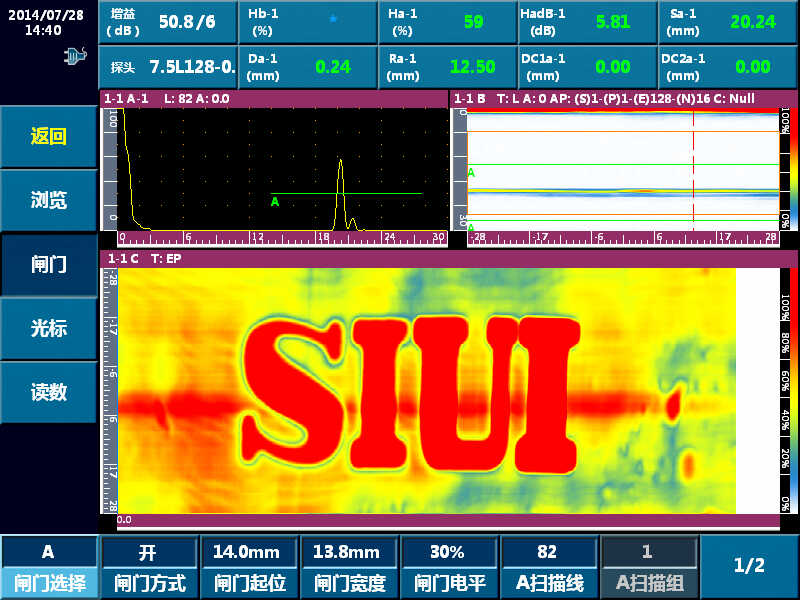The height and width of the screenshot is (600, 800).
Task: Open the 探头 probe selection 7.5L128
Action: 168,67
